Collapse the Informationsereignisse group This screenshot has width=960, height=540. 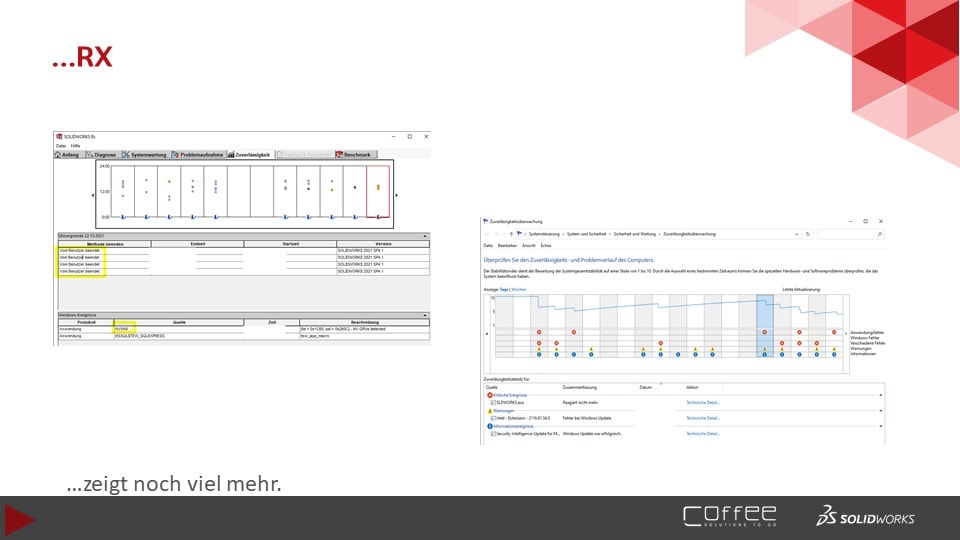pos(881,426)
